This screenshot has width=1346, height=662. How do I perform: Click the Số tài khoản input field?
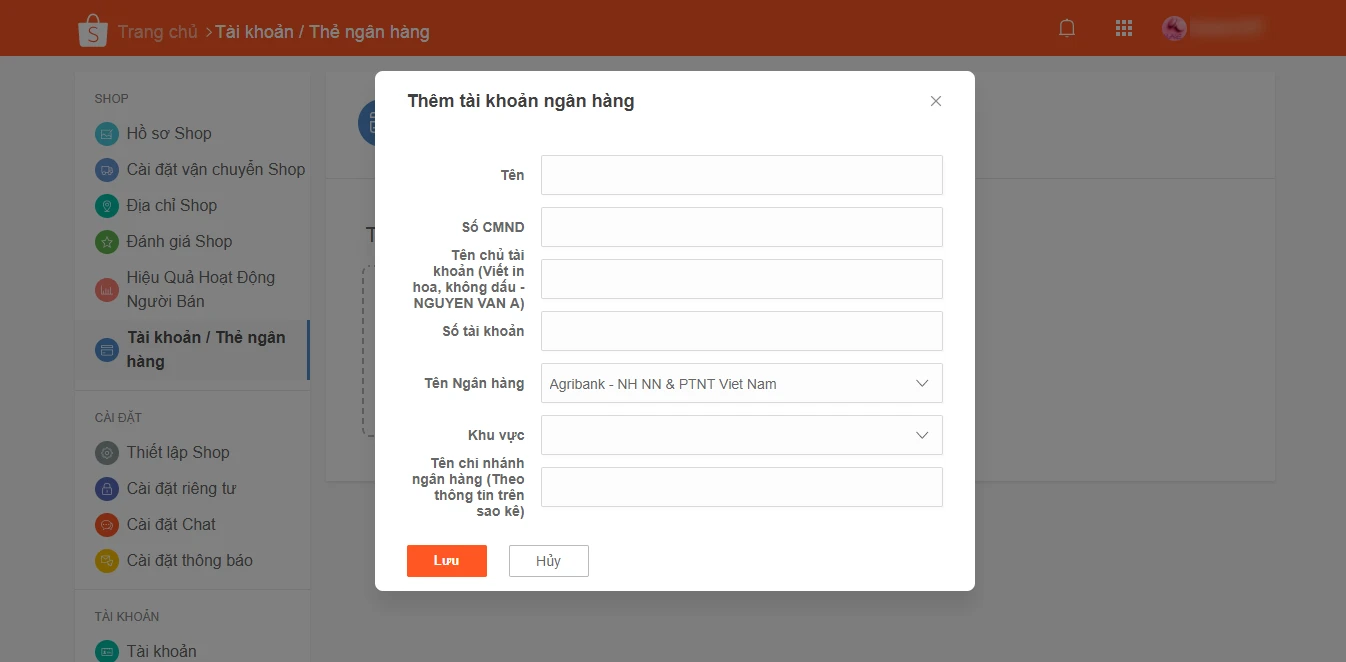(x=741, y=331)
